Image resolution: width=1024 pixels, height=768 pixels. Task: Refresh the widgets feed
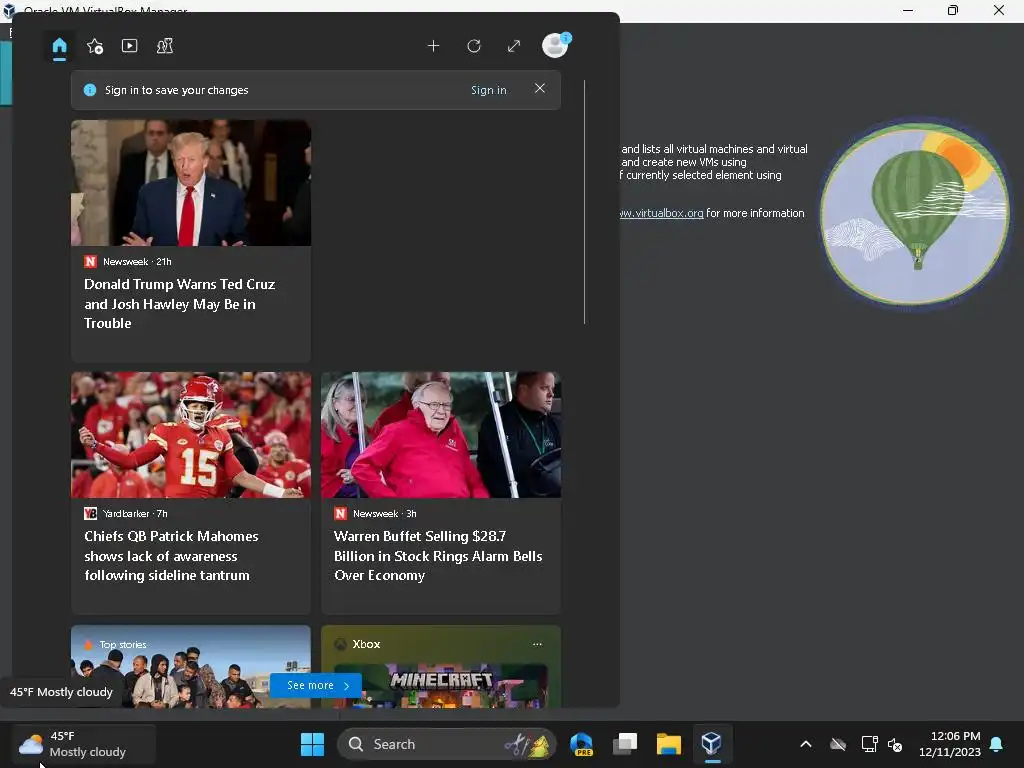coord(474,46)
